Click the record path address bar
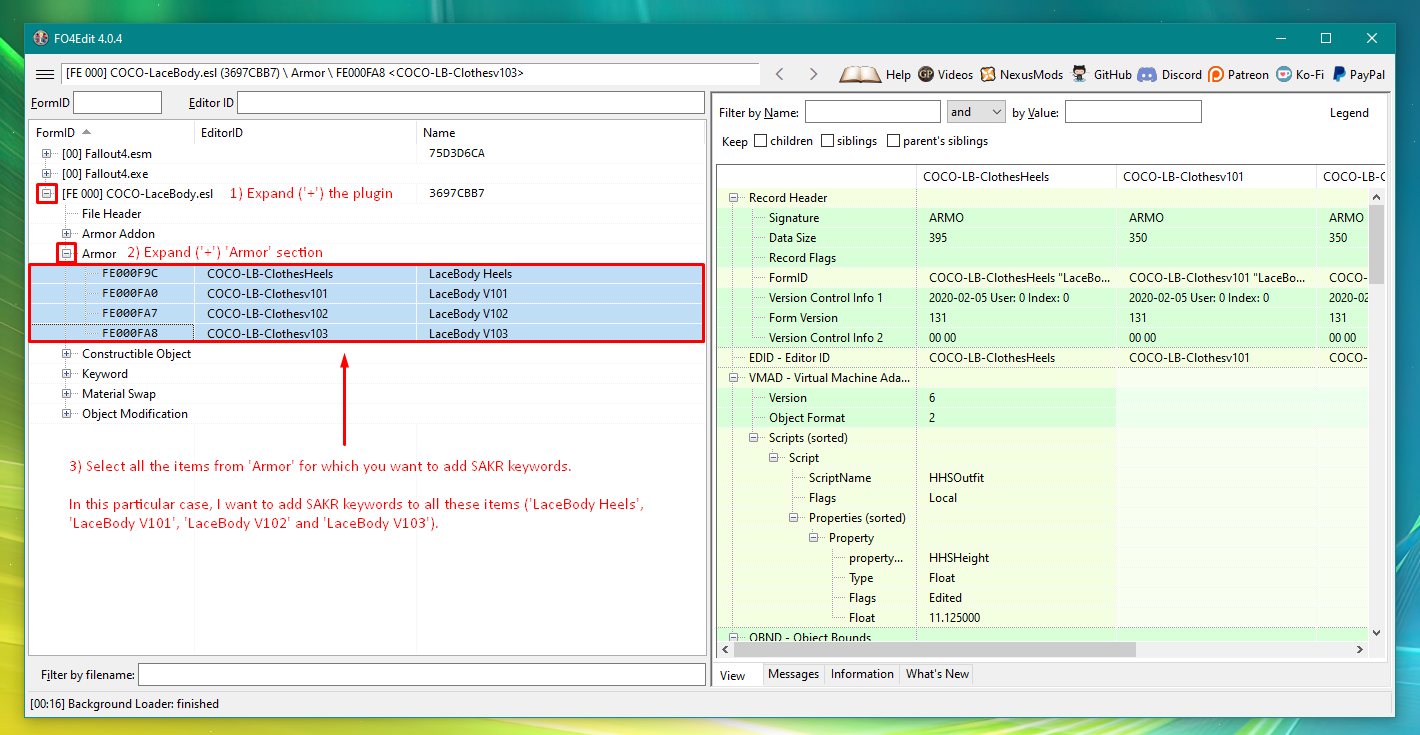This screenshot has height=735, width=1420. 410,74
